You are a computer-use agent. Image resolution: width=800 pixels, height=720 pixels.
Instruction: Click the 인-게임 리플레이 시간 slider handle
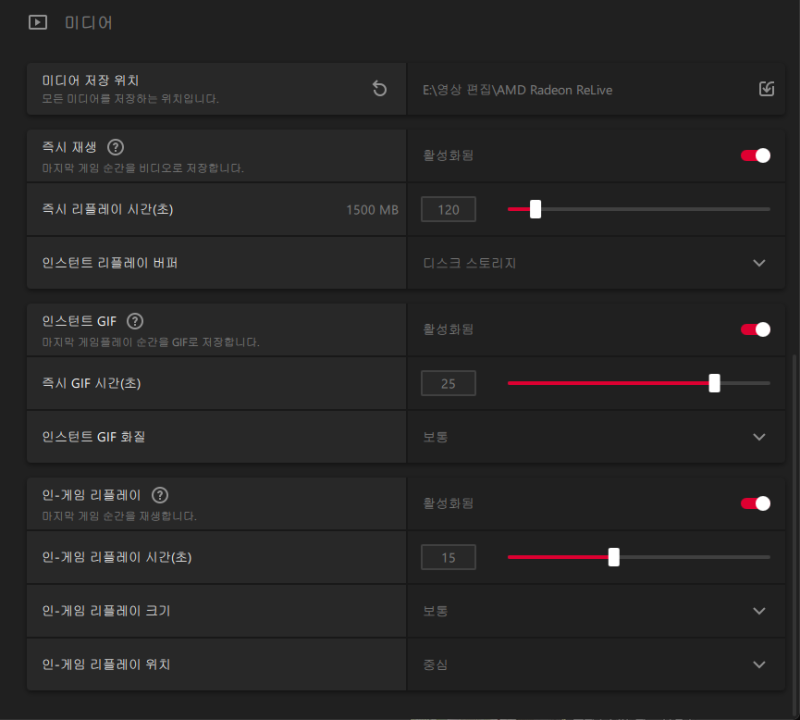614,557
